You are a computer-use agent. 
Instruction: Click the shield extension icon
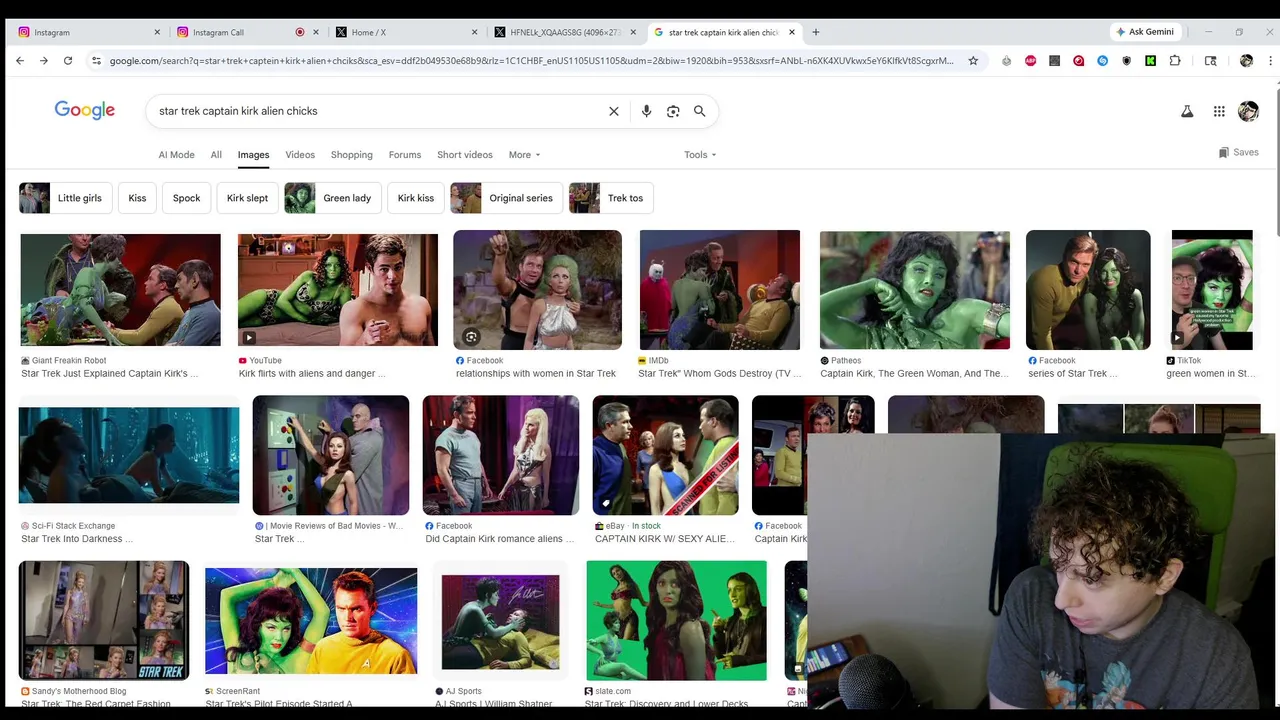[1126, 61]
